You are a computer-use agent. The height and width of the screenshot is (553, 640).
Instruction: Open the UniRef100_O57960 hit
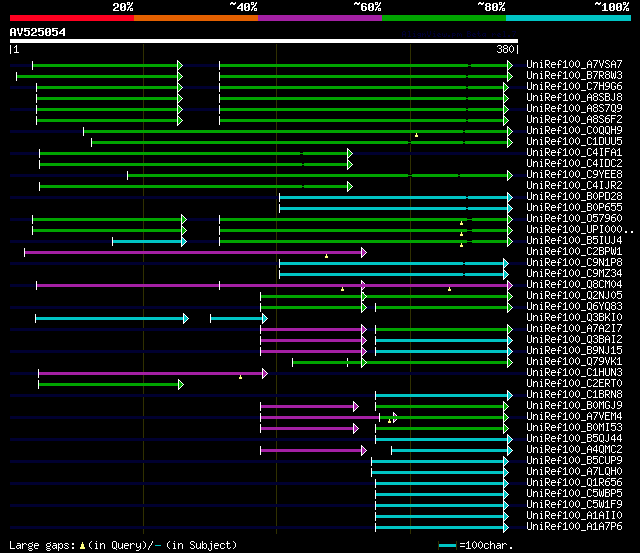574,219
